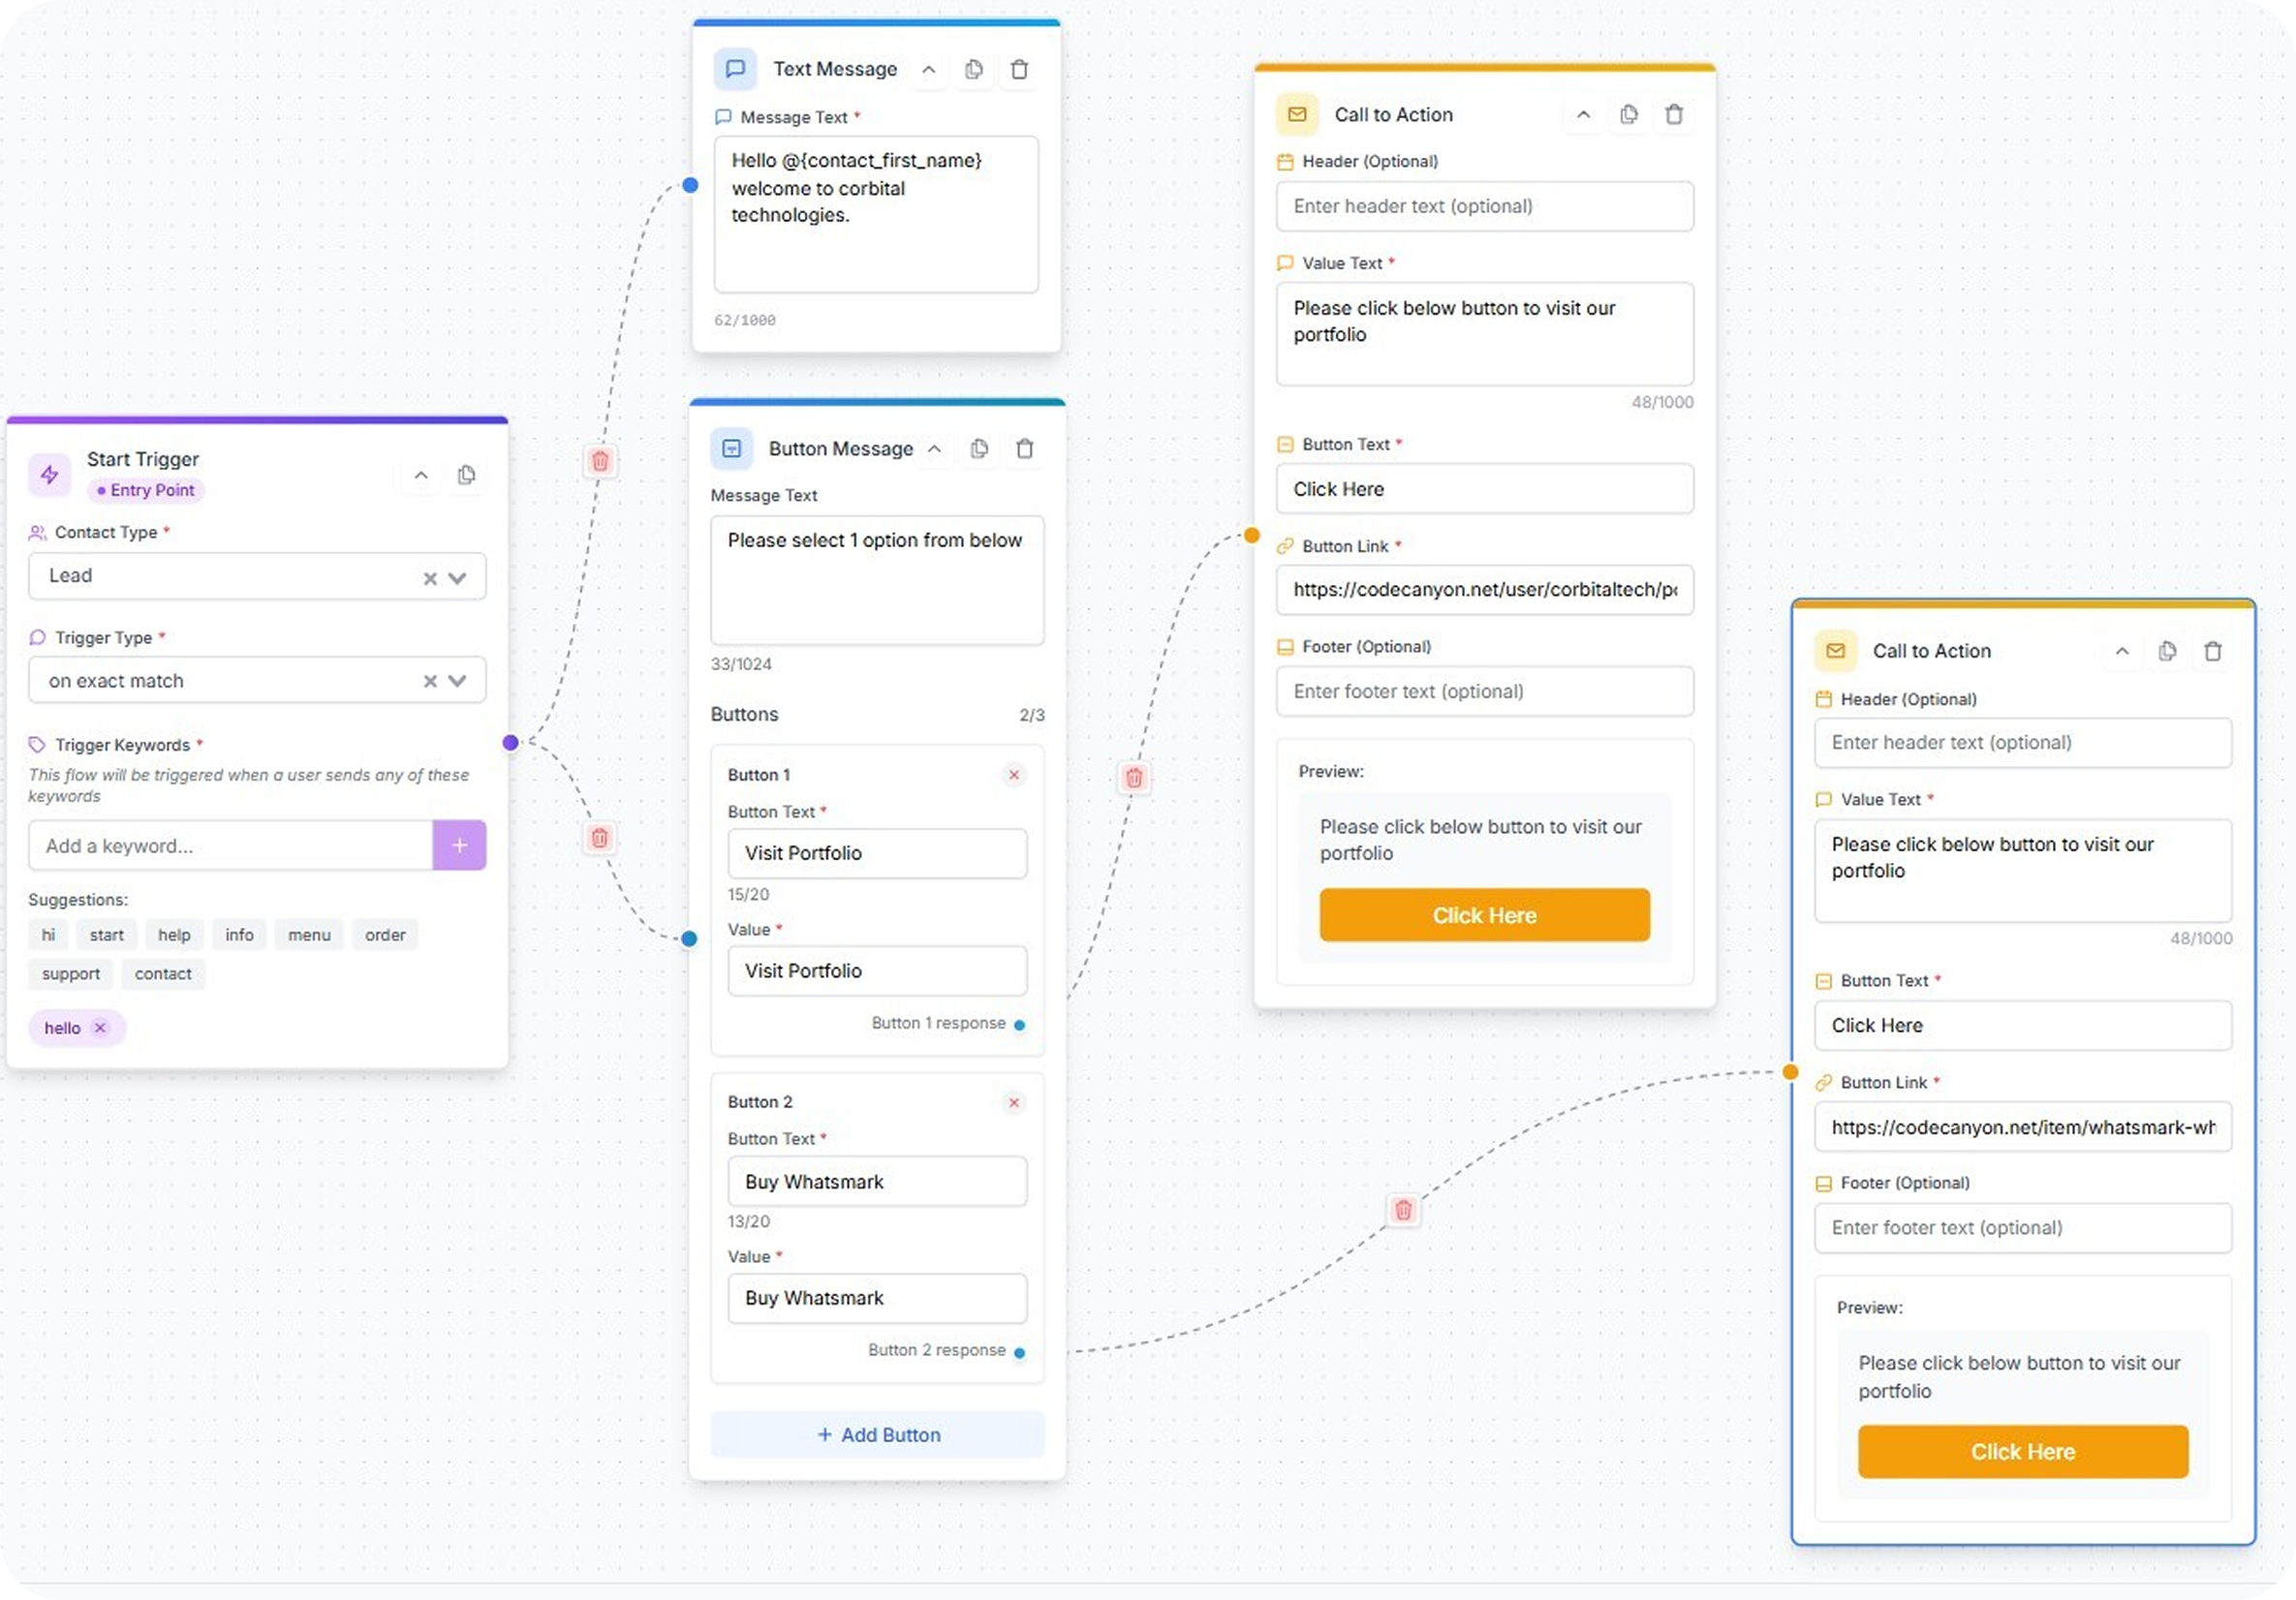Copy the second Call to Action node

(x=2167, y=650)
